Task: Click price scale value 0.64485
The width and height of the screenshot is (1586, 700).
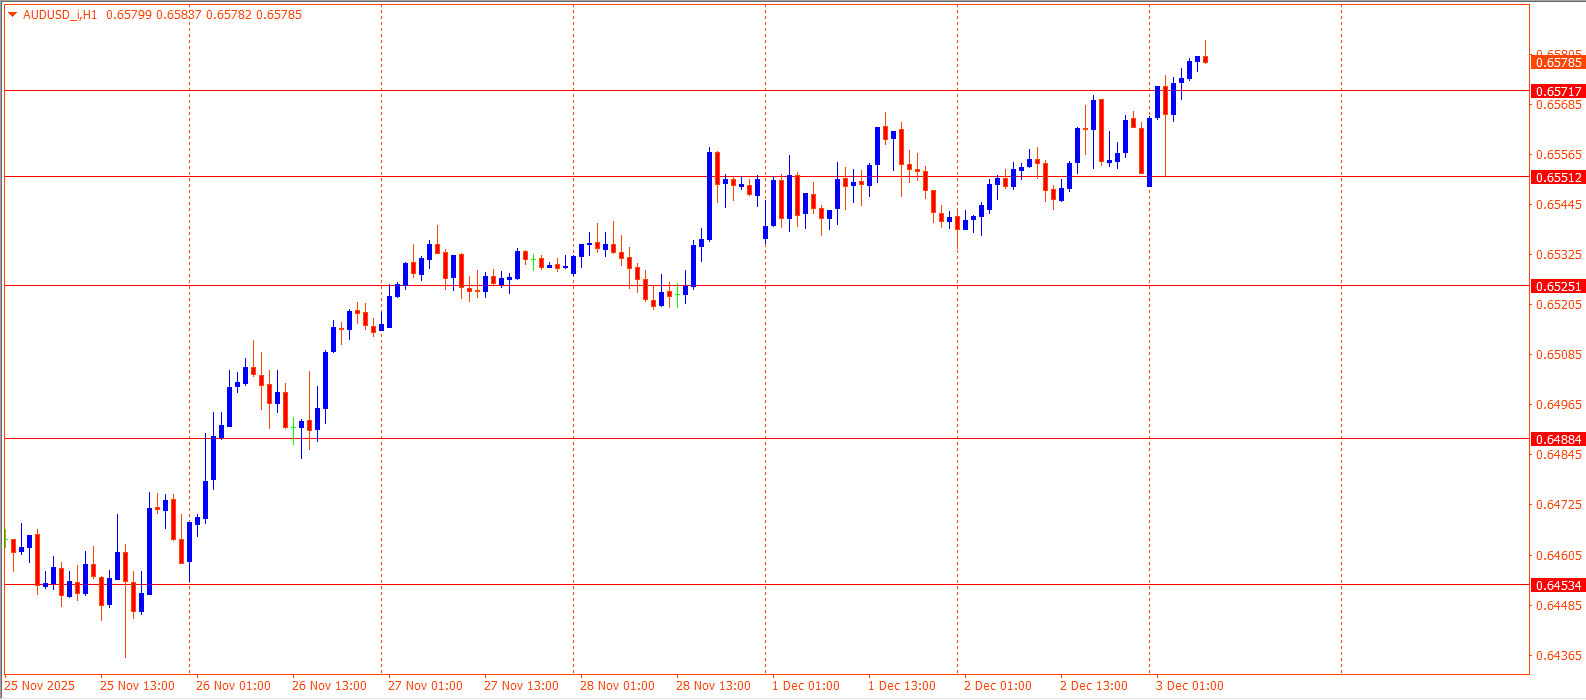Action: [x=1559, y=606]
